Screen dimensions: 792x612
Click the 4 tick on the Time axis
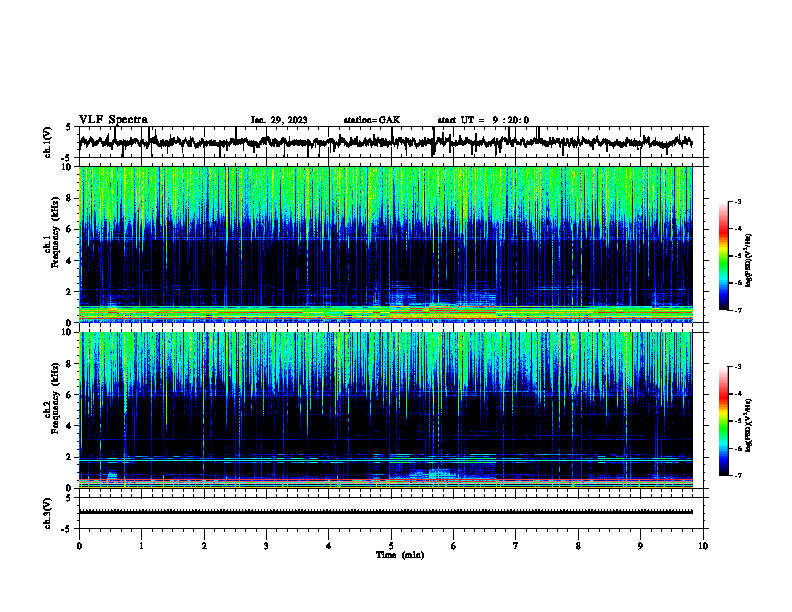[329, 546]
